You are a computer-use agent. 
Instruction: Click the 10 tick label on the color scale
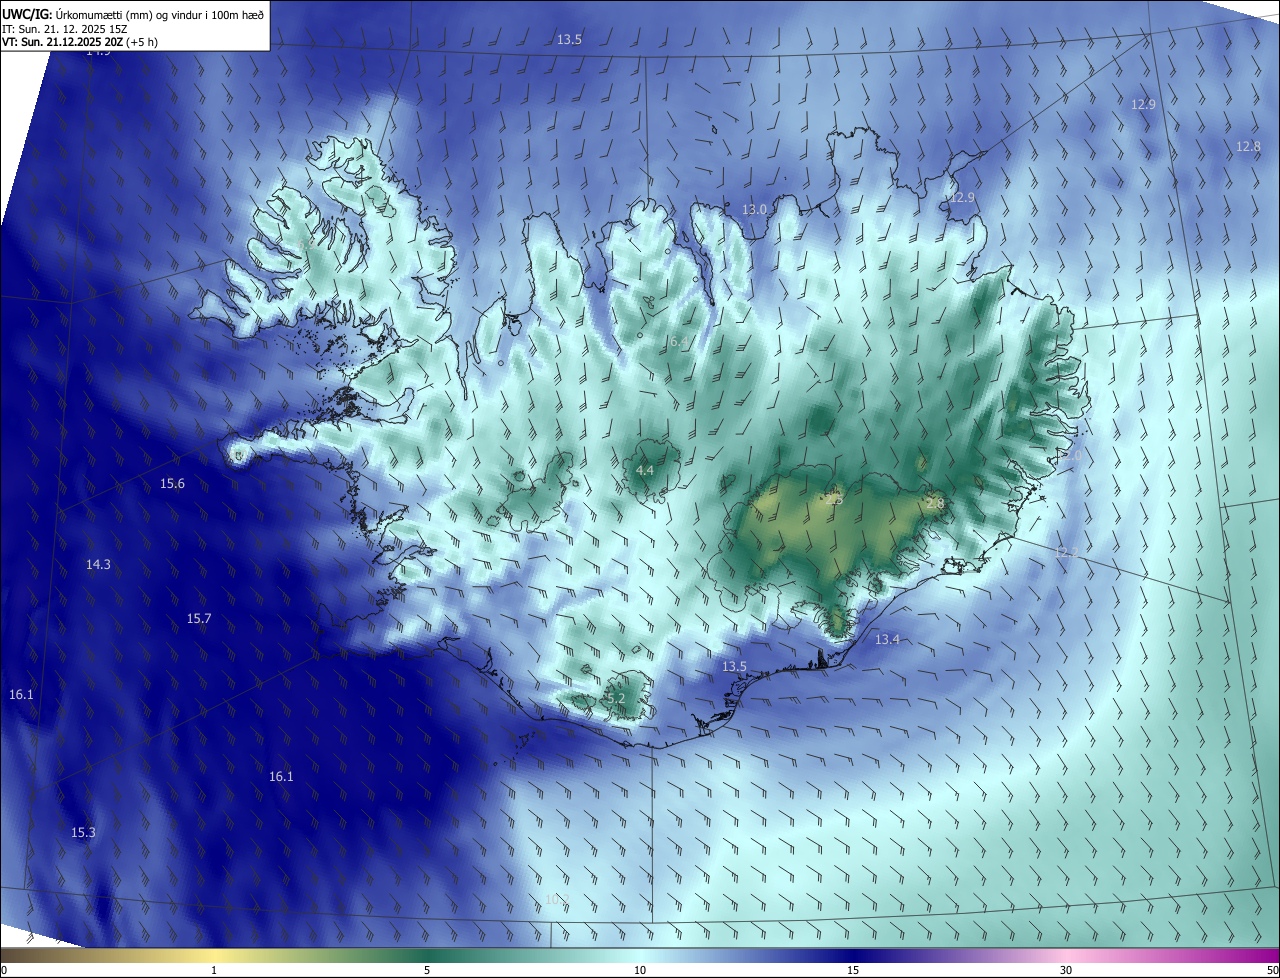[x=640, y=970]
